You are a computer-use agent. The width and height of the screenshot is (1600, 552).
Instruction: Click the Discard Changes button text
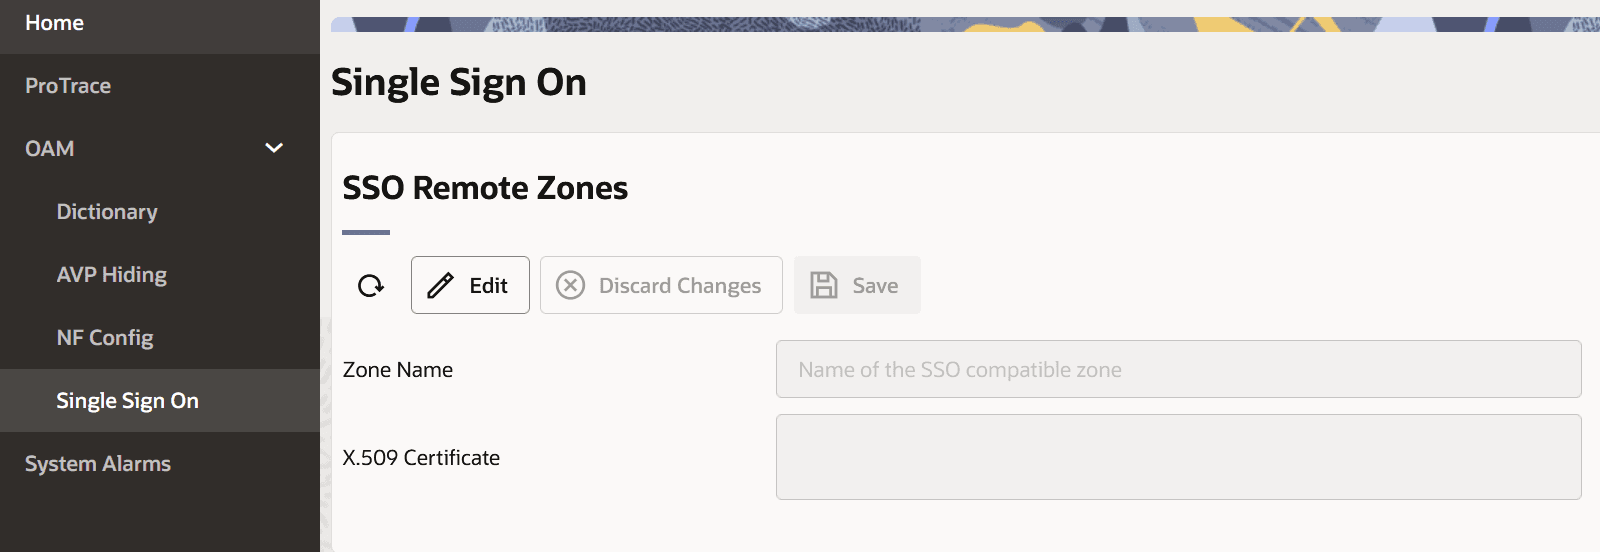coord(680,286)
